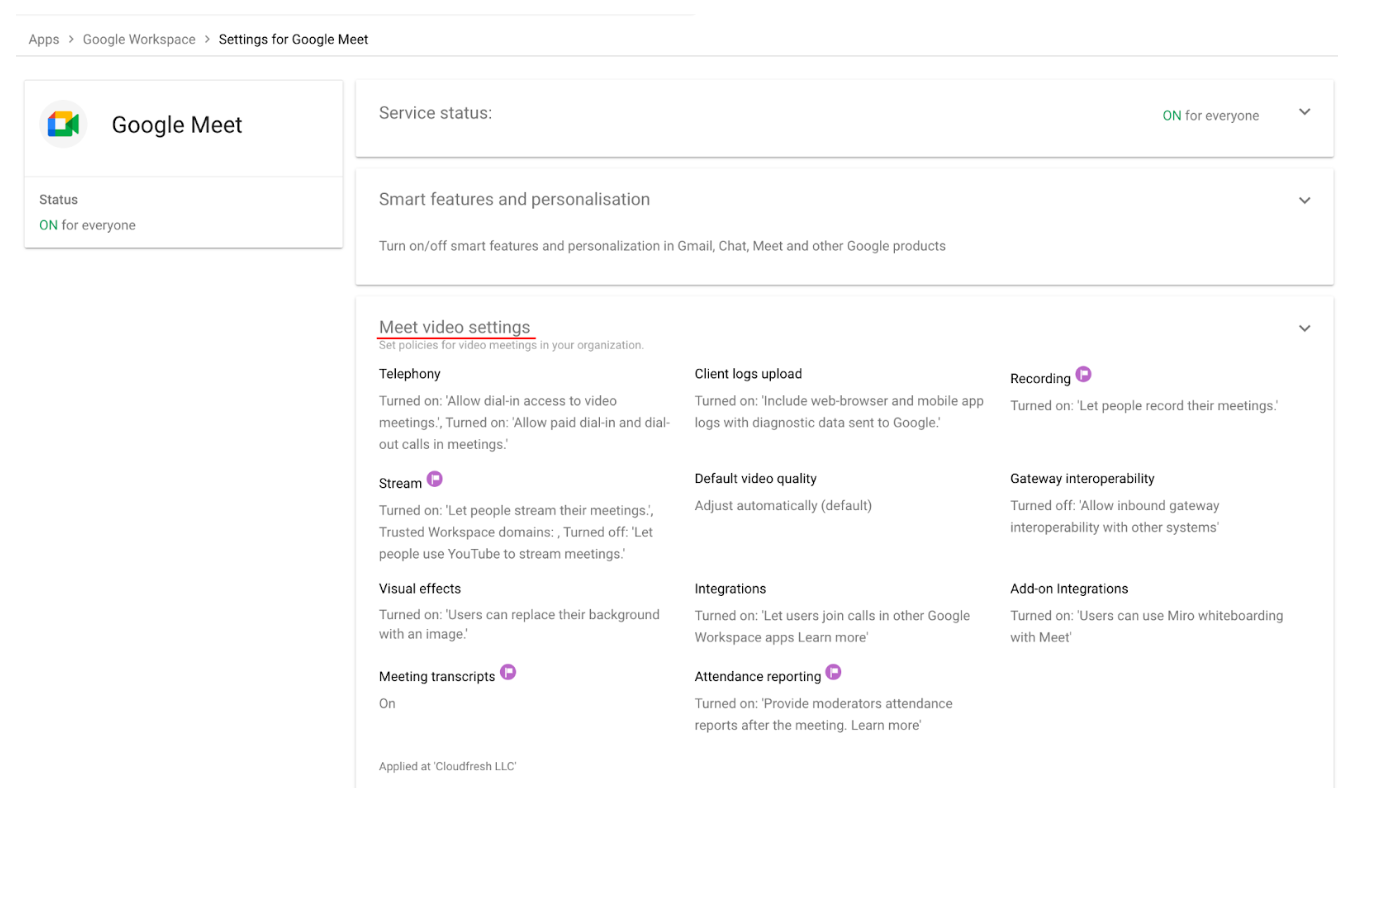The image size is (1388, 902).
Task: Click the smart features description about Gmail, Chat, Meet
Action: coord(662,246)
